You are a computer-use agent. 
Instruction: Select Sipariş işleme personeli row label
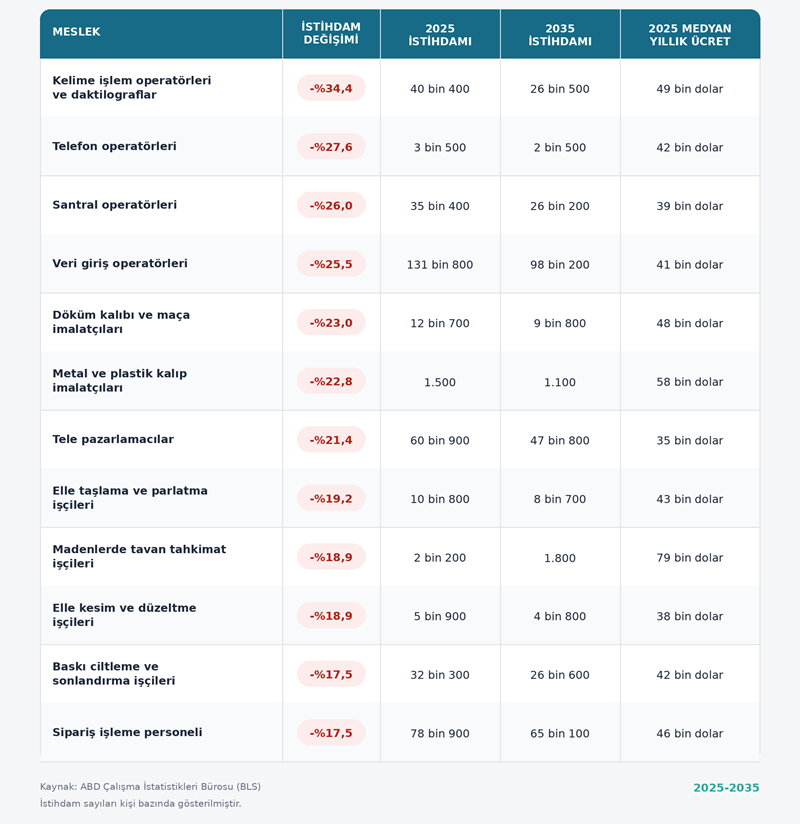point(127,733)
